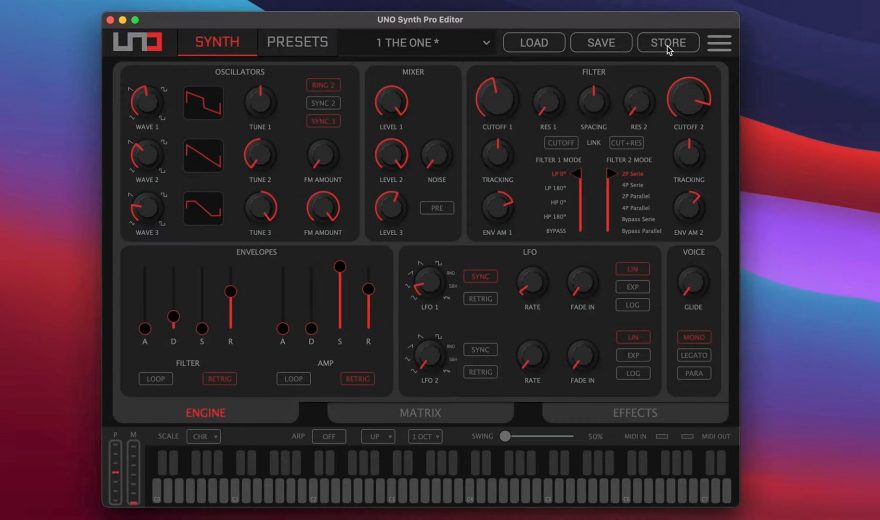This screenshot has width=880, height=520.
Task: Adjust the SWING slider handle
Action: tap(505, 436)
